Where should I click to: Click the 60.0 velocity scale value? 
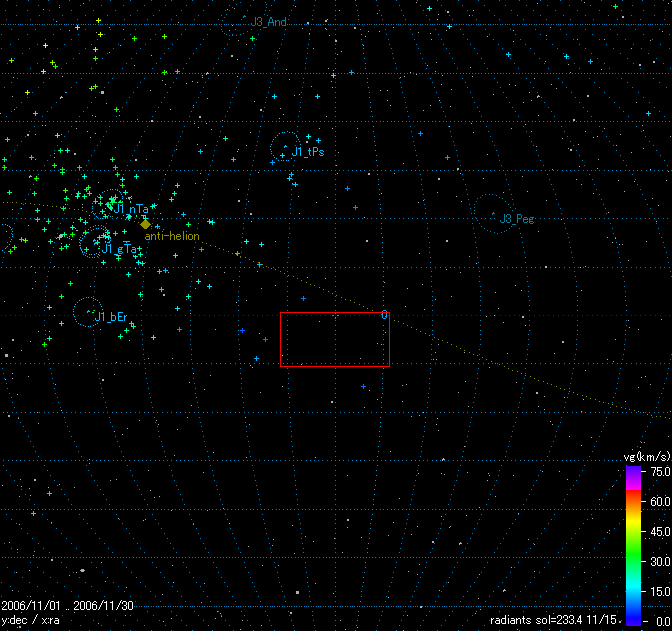point(660,501)
